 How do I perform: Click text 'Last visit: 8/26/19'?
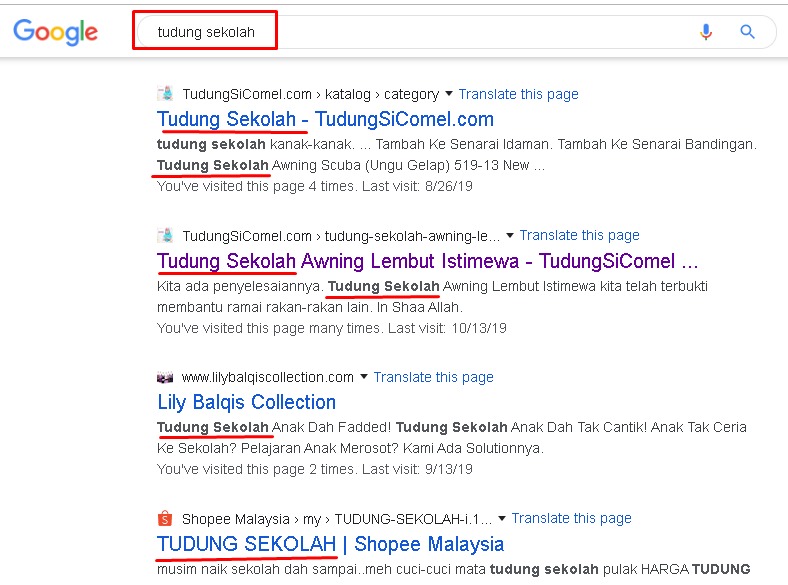coord(417,186)
